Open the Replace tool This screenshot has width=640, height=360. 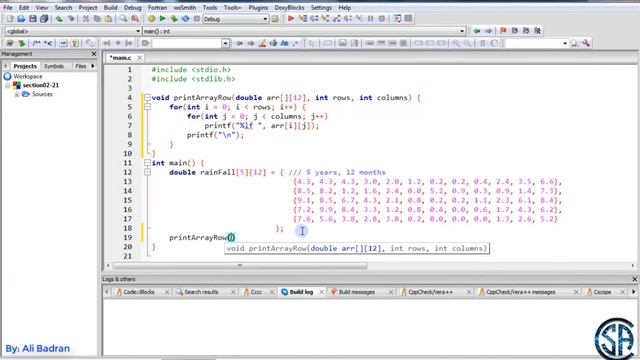(135, 19)
